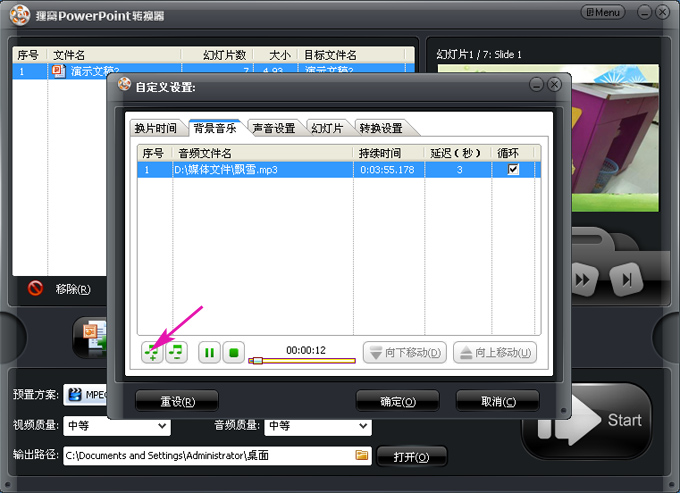680x493 pixels.
Task: Toggle loop checkbox for 飘雪.mp3
Action: 513,169
